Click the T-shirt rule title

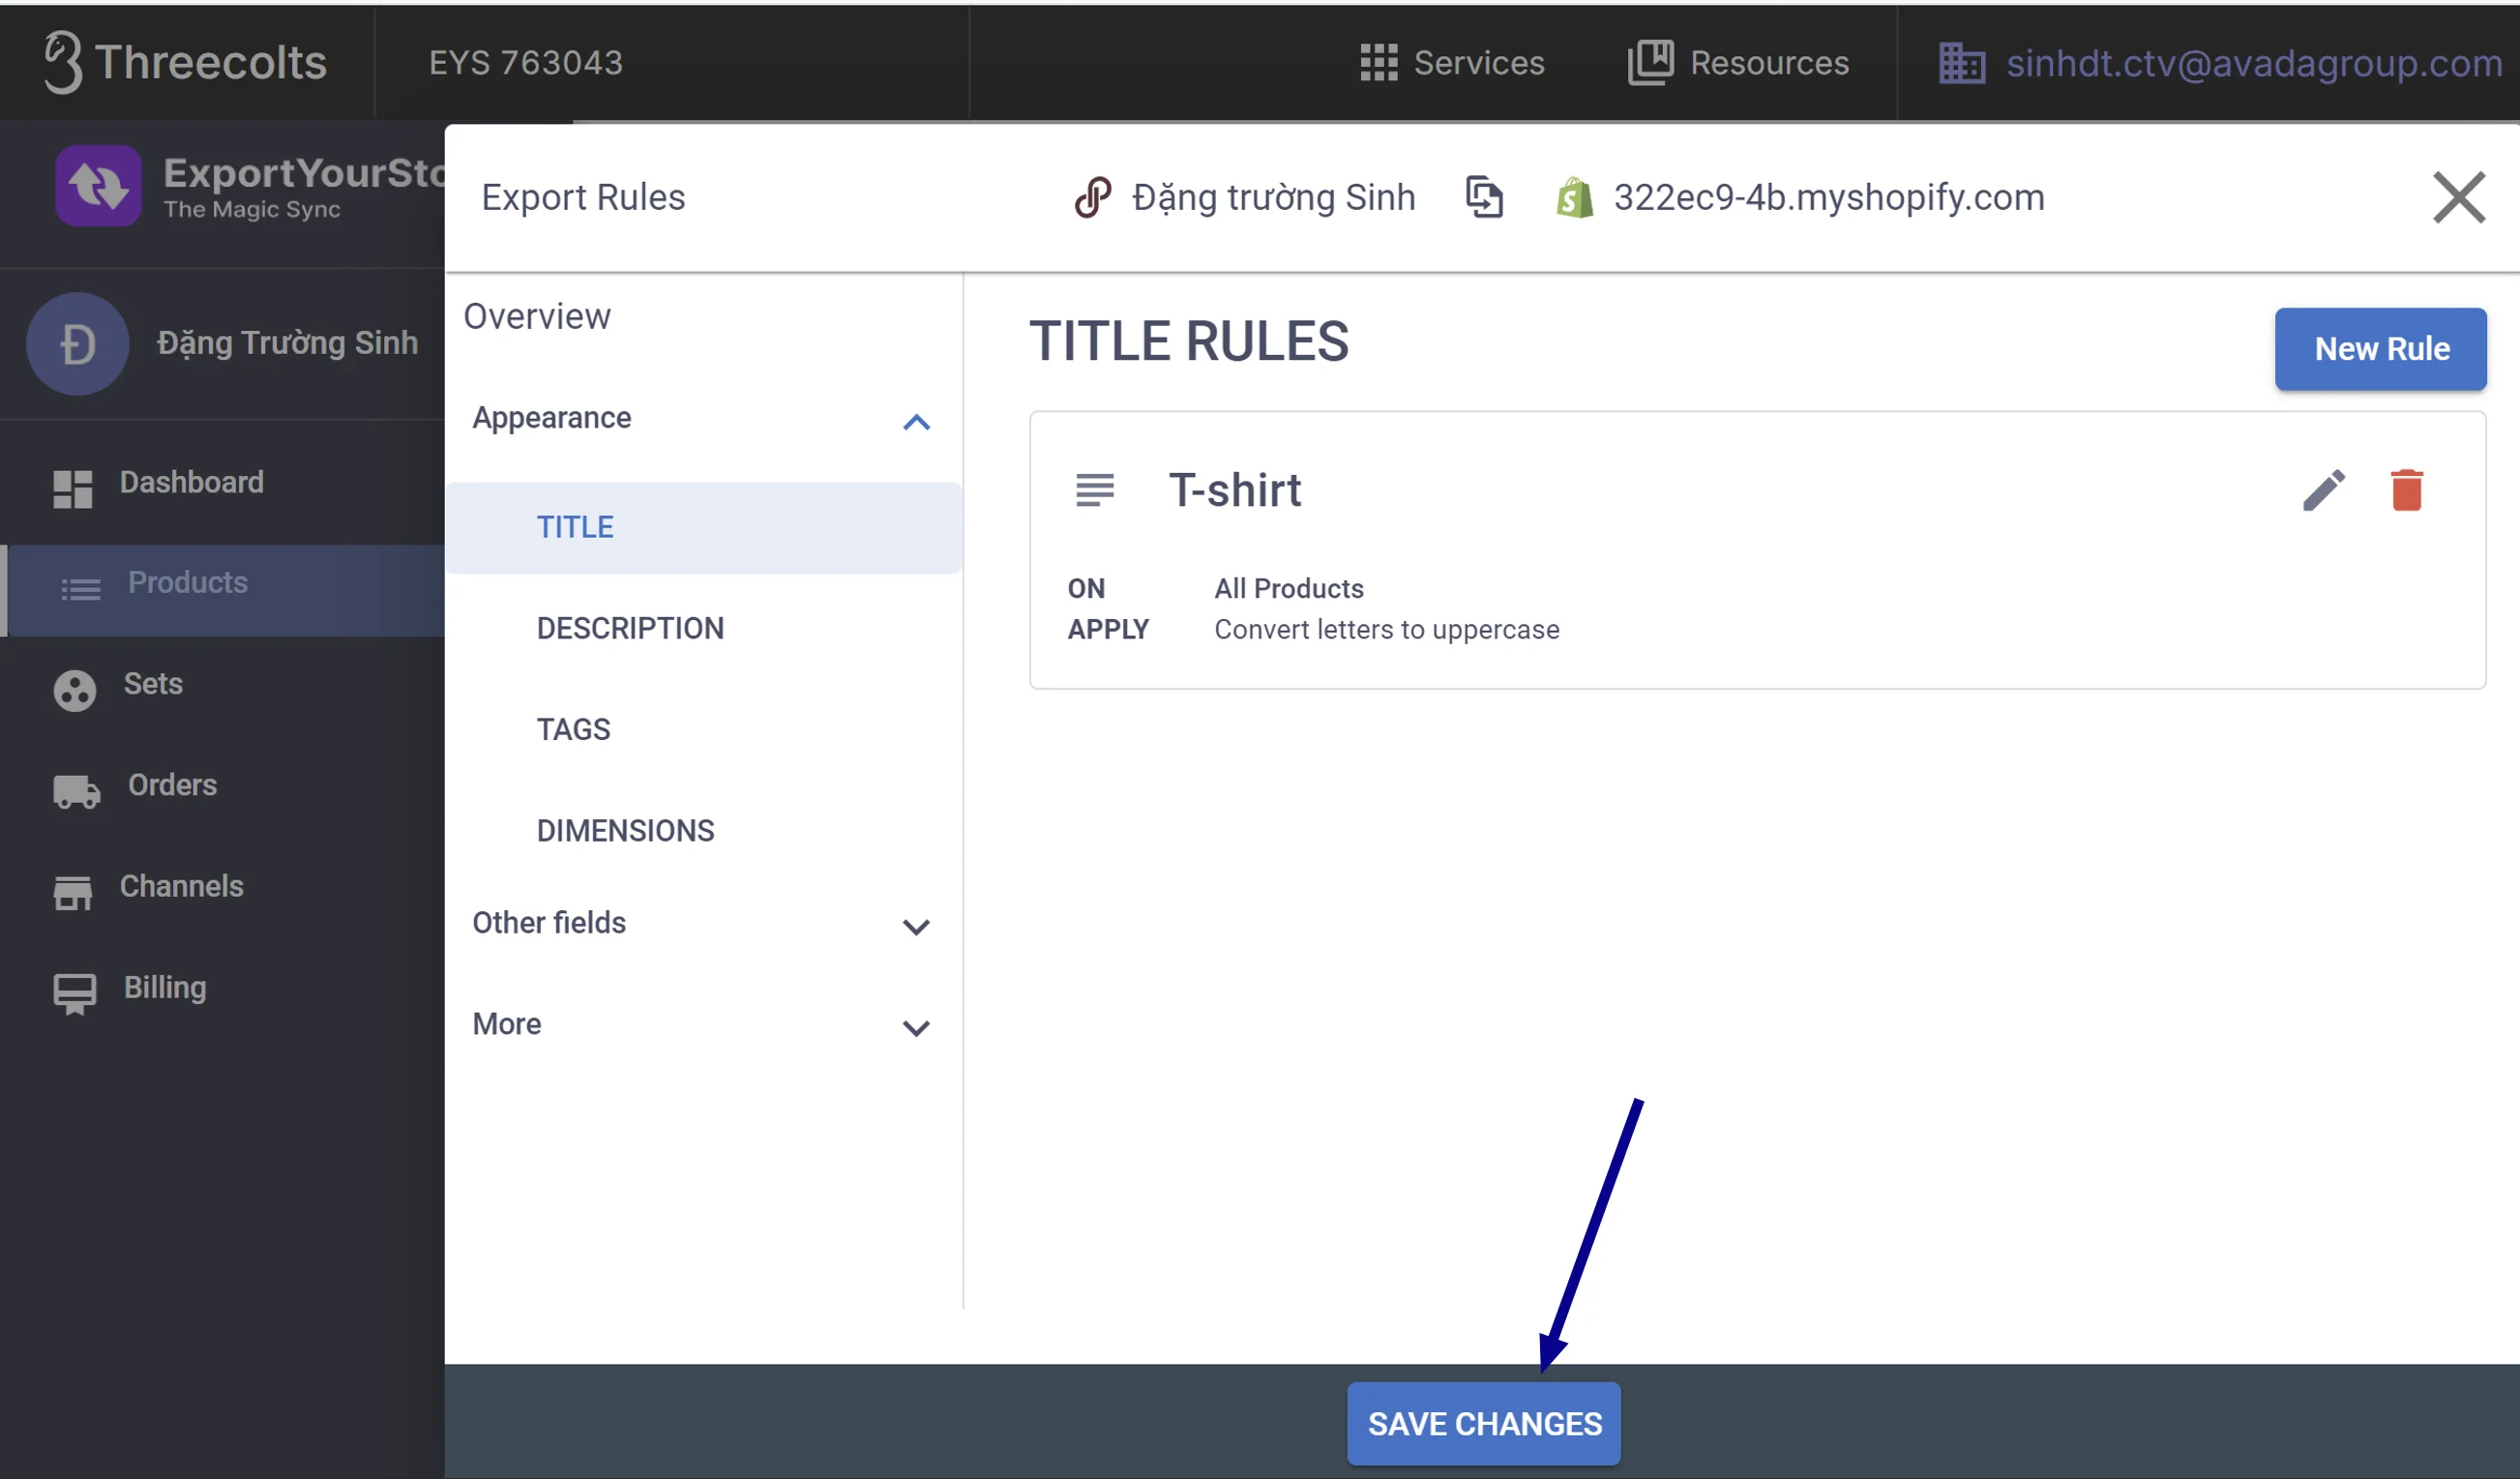(x=1235, y=490)
